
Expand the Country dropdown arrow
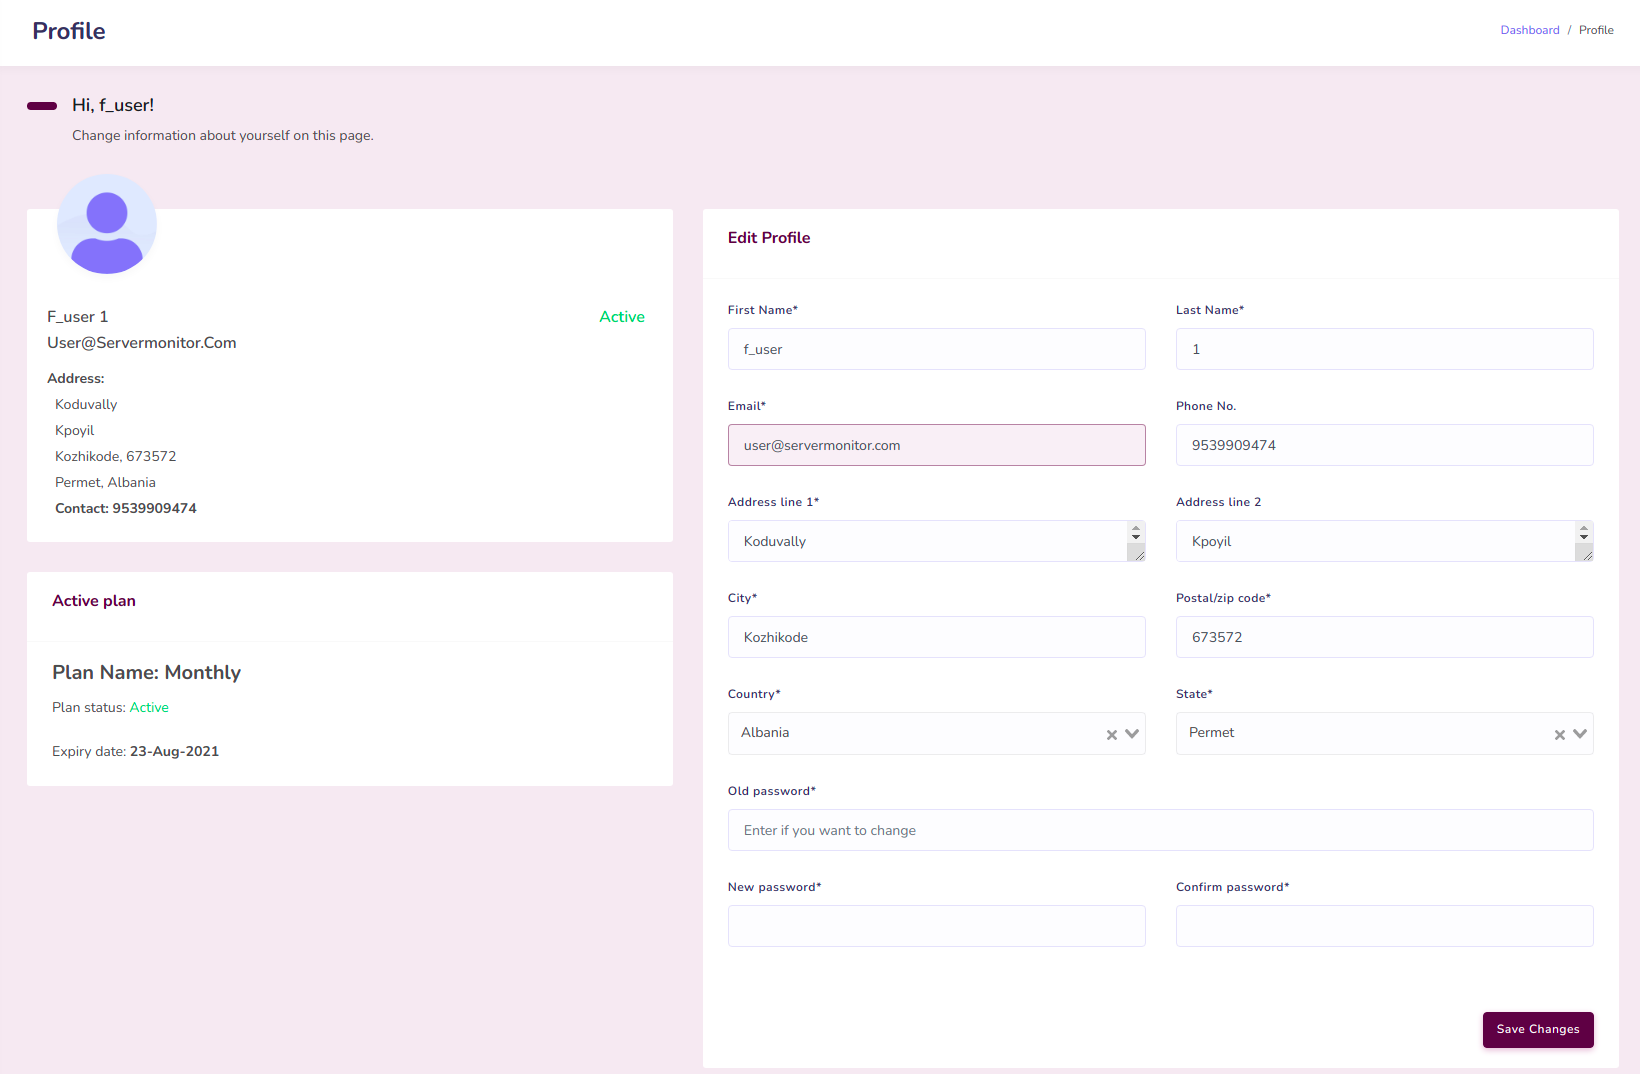[x=1132, y=734]
